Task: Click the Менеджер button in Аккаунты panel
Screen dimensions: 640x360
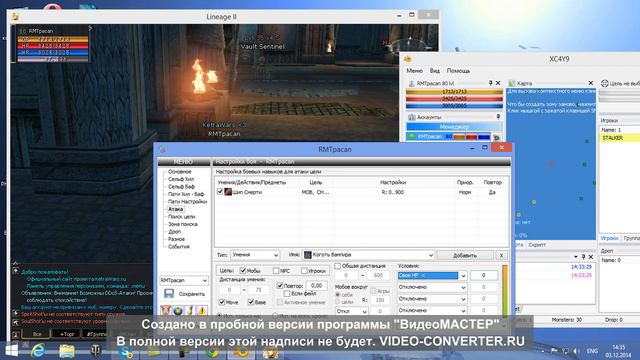Action: point(453,127)
